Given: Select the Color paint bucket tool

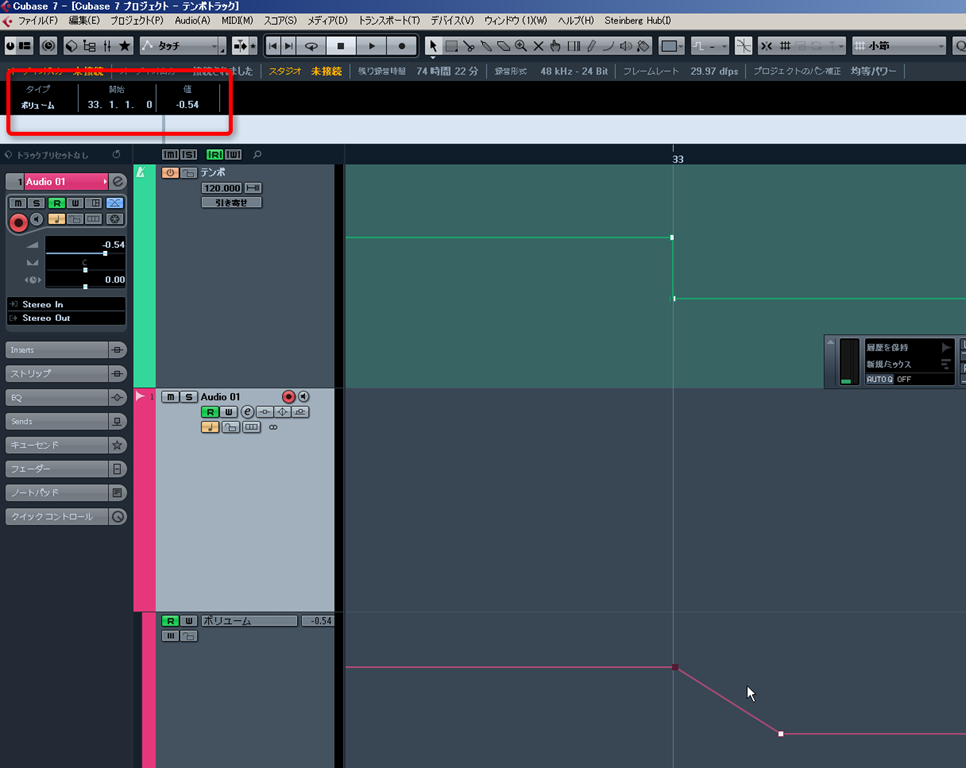Looking at the screenshot, I should tap(643, 46).
